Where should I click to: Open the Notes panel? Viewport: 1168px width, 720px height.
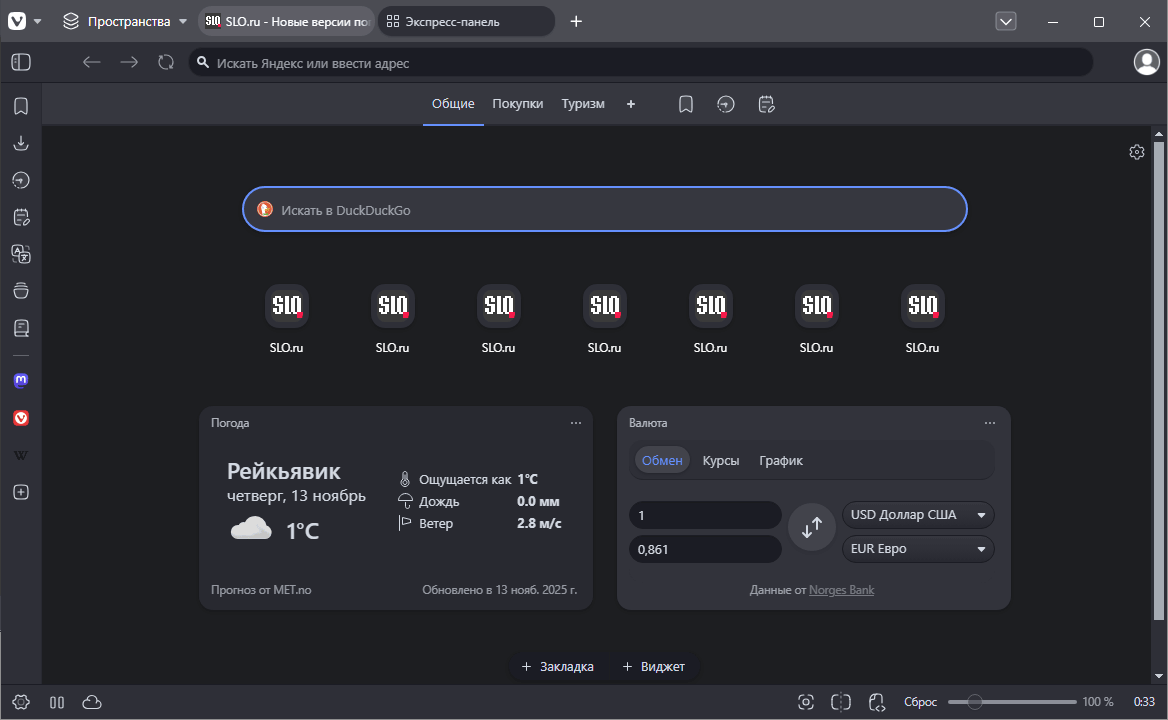[20, 217]
